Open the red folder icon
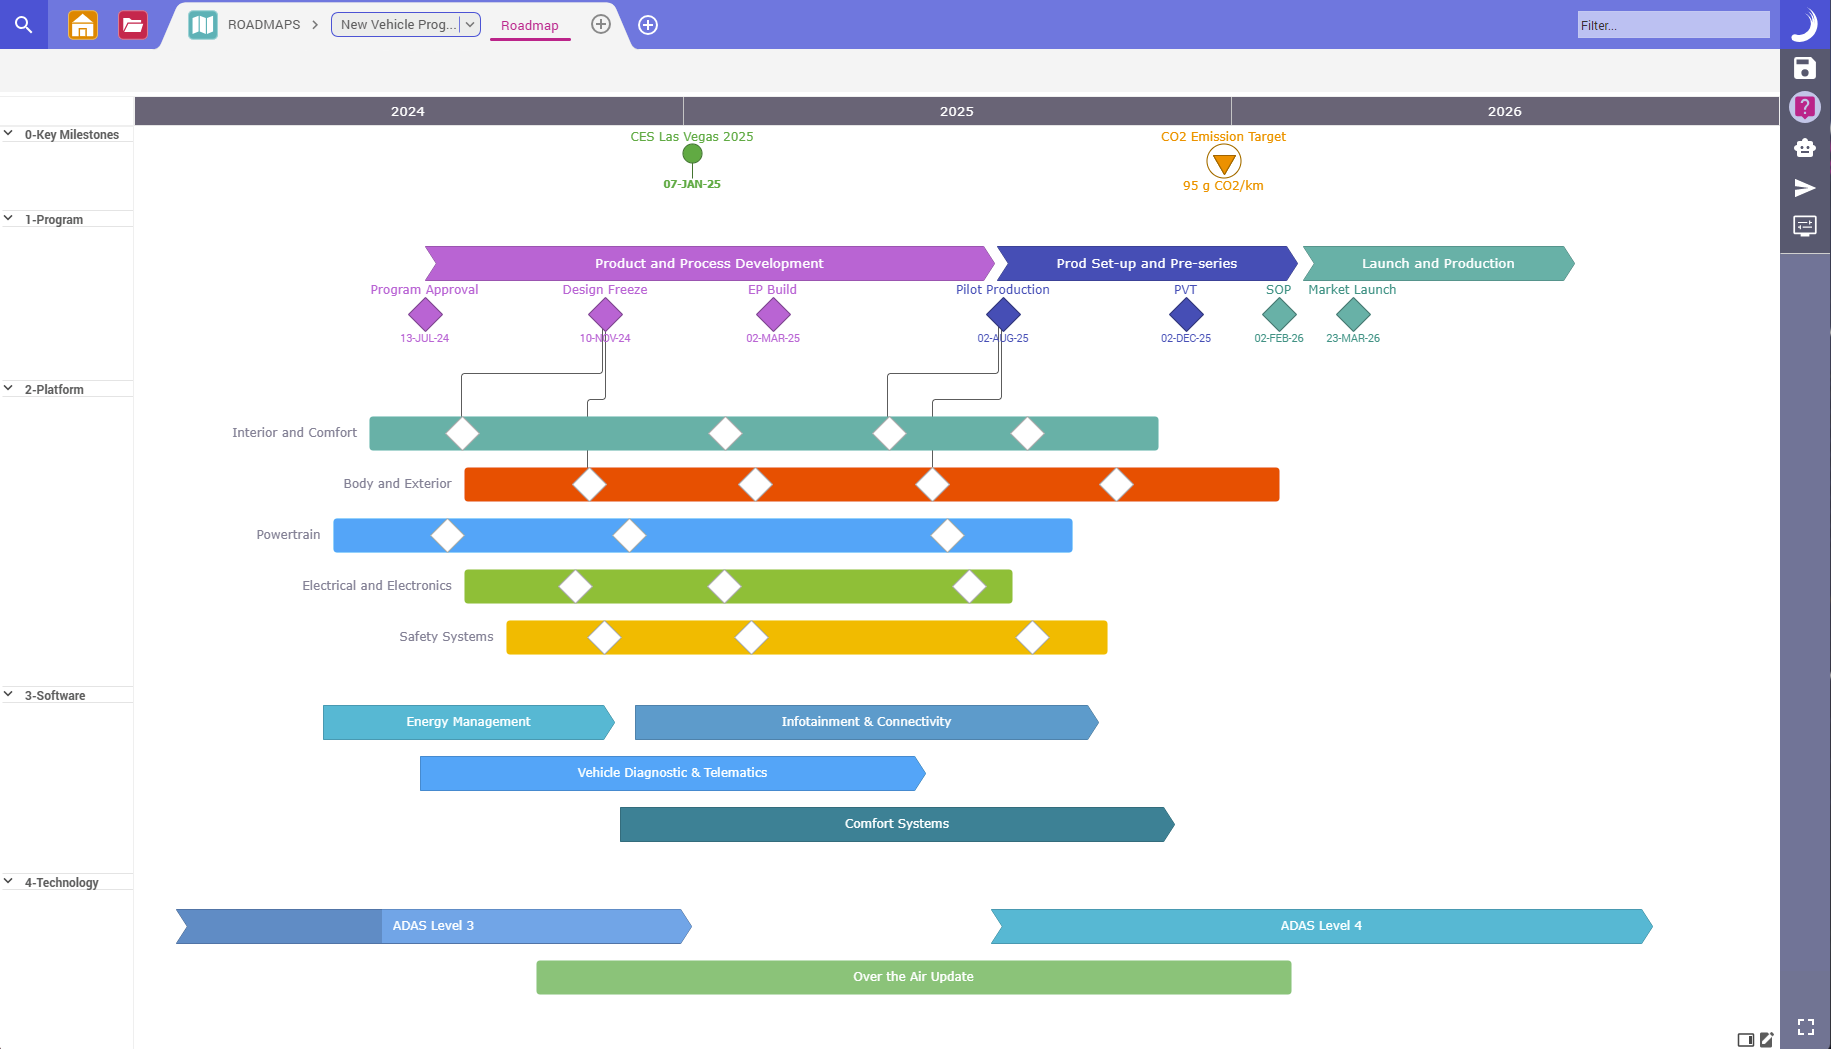Viewport: 1831px width, 1049px height. pyautogui.click(x=132, y=25)
